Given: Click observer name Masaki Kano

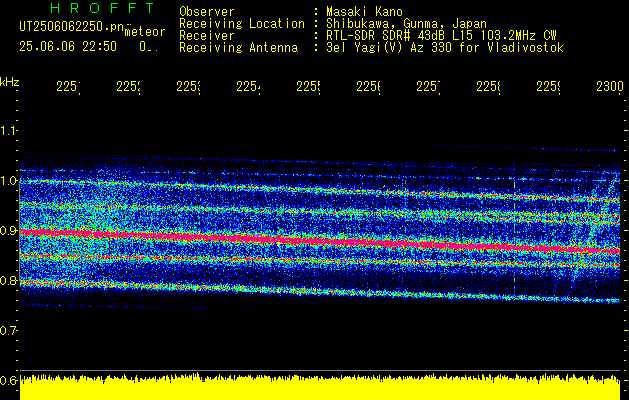Looking at the screenshot, I should coord(364,11).
